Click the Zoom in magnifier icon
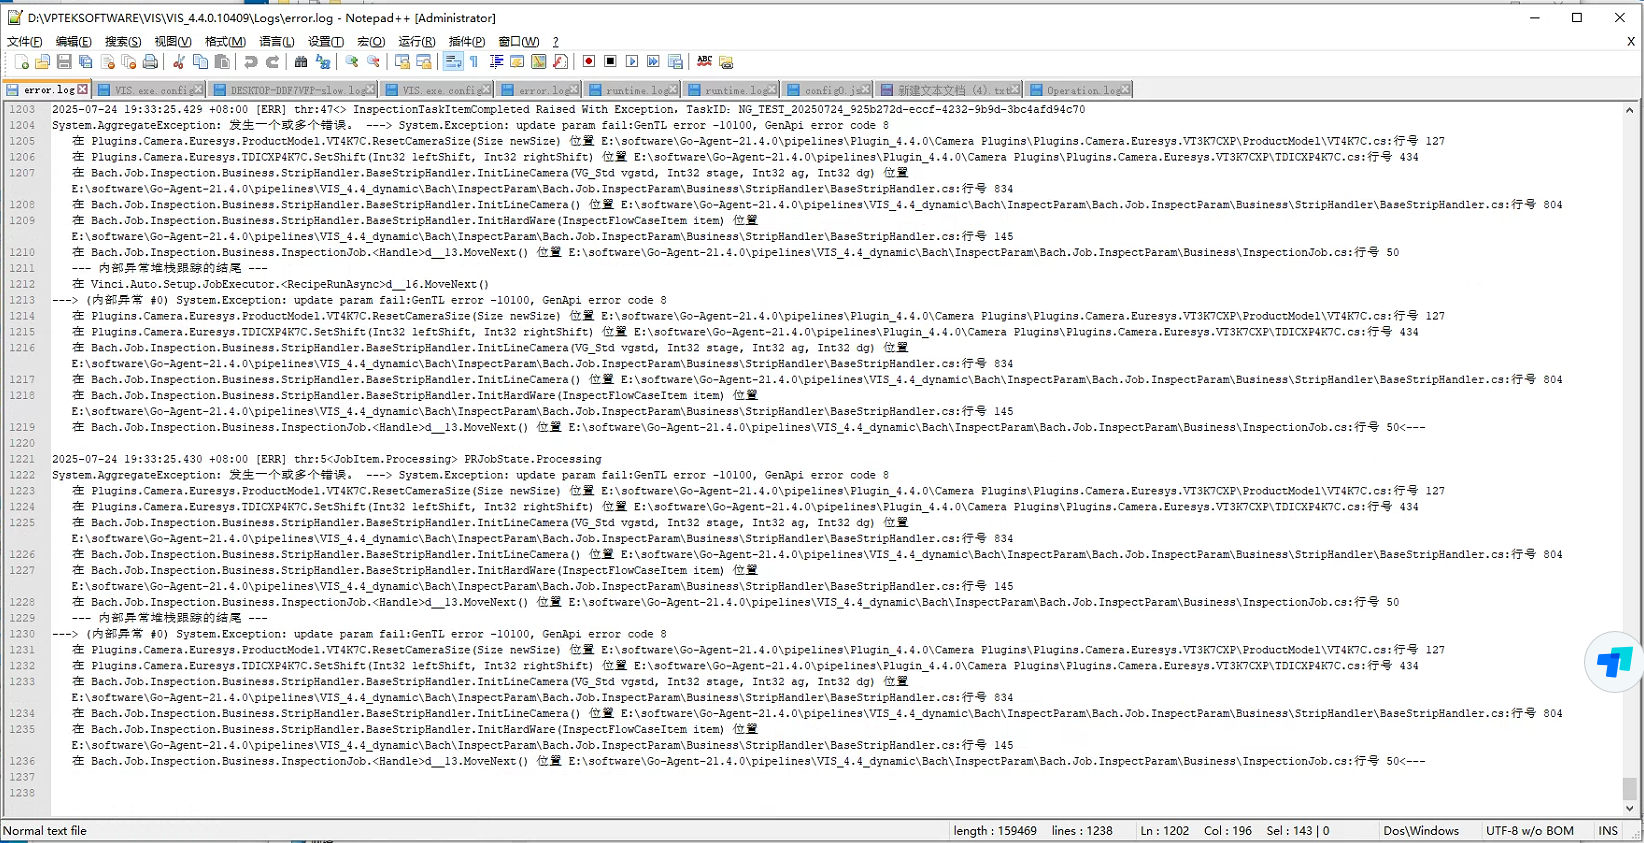The image size is (1644, 843). coord(352,62)
